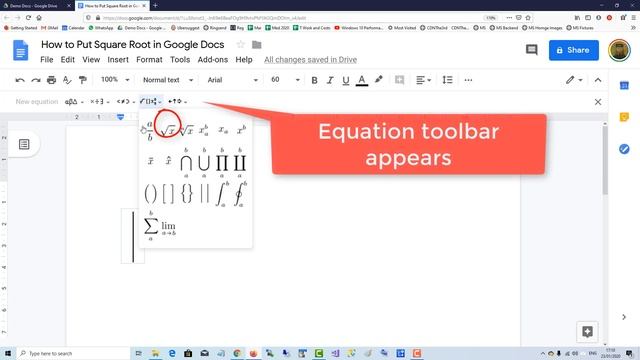Viewport: 640px width, 360px height.
Task: Open the miscellaneous operations equation dropdown
Action: pos(100,102)
